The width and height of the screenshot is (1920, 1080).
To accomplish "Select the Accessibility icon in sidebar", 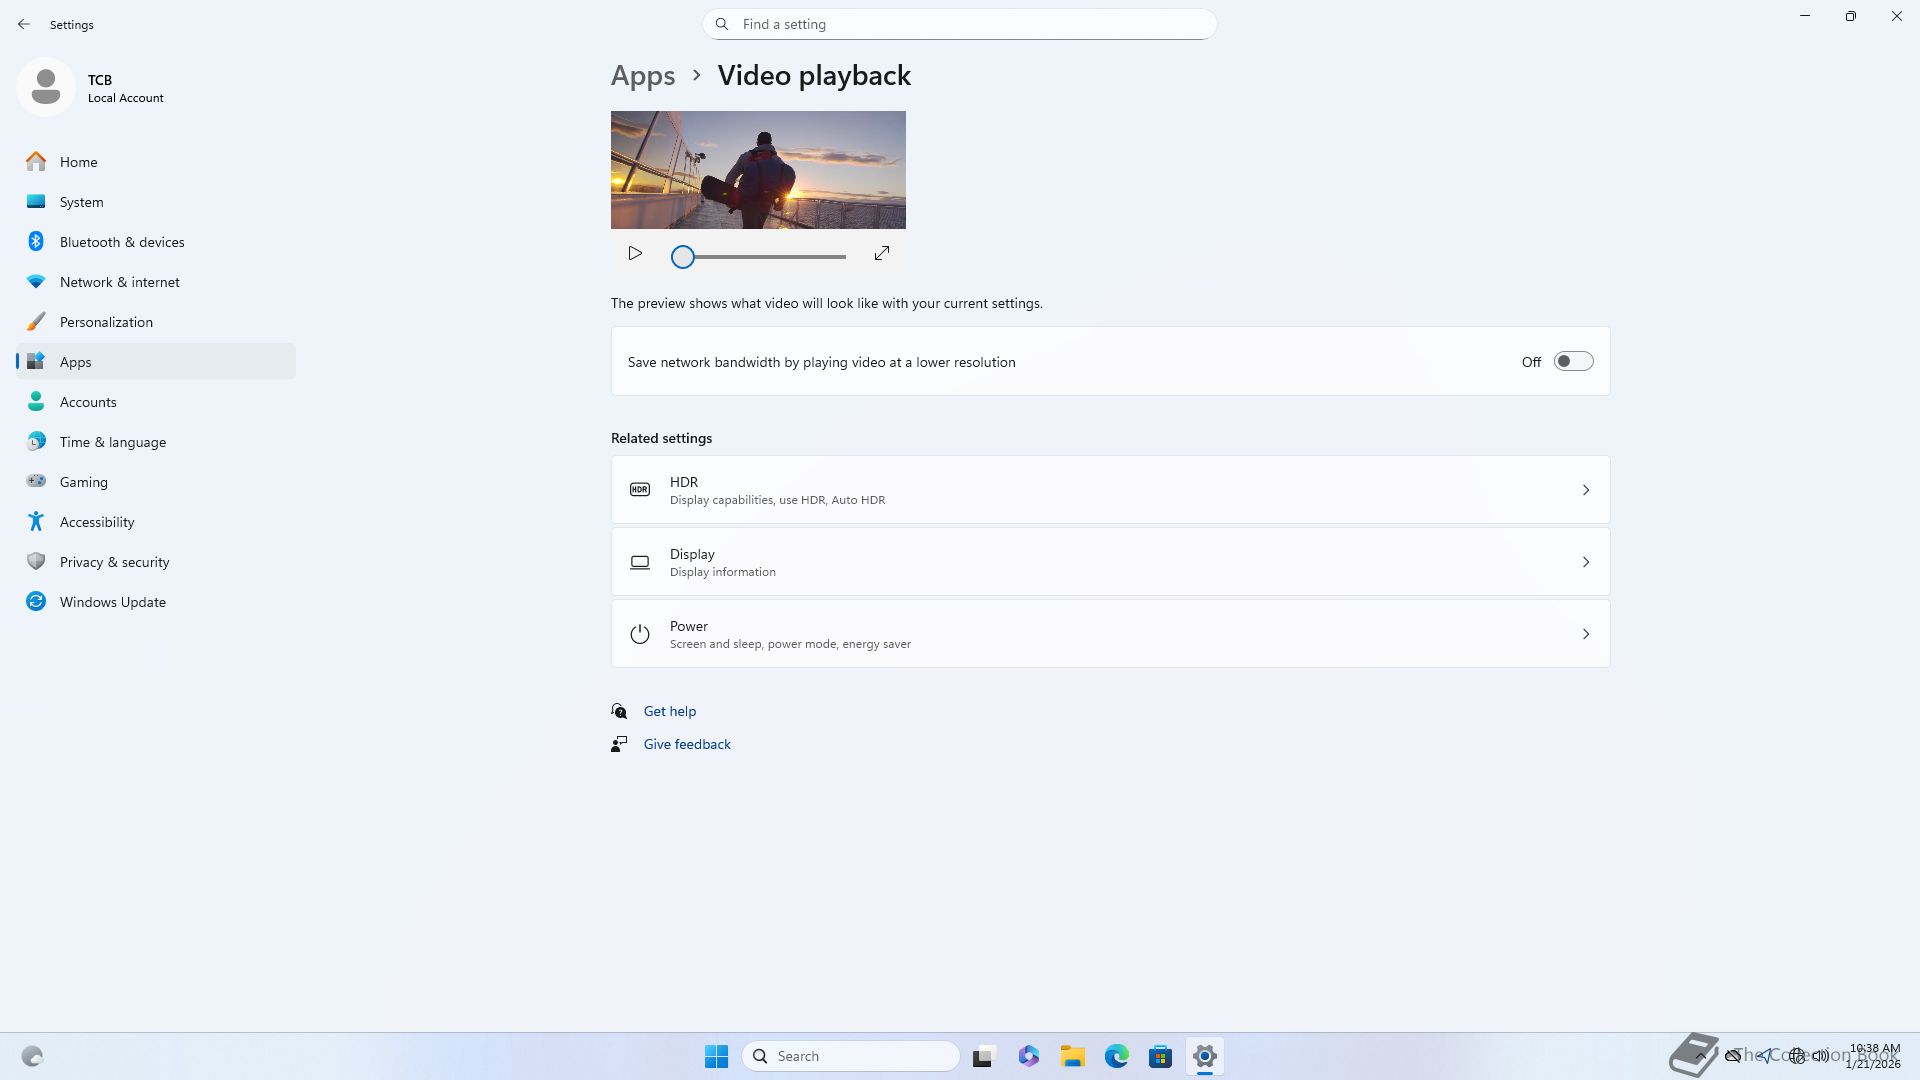I will tap(36, 522).
